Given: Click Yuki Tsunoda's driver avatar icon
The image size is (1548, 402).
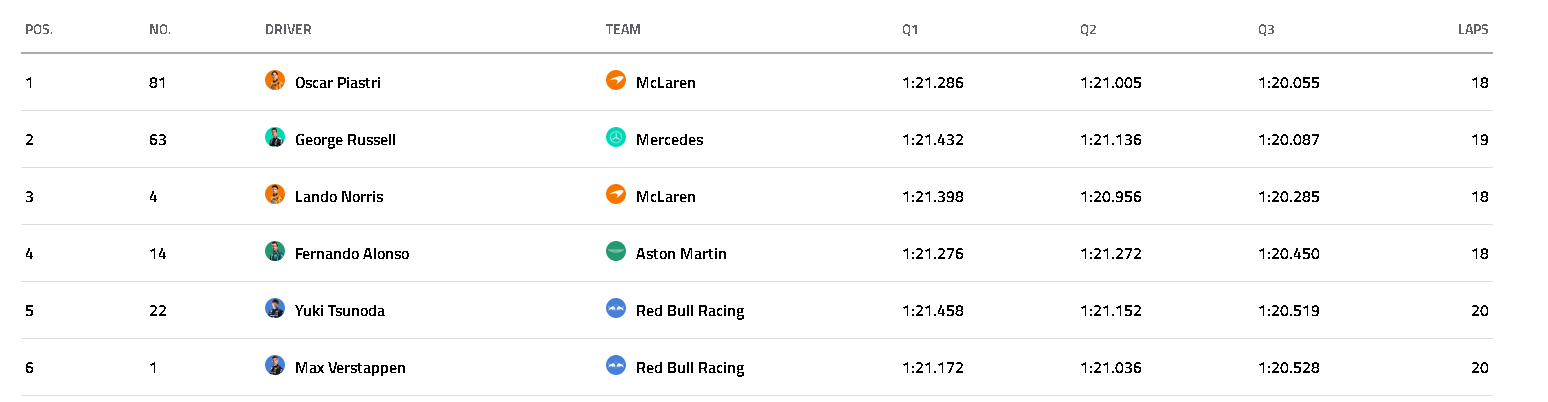Looking at the screenshot, I should (x=275, y=309).
